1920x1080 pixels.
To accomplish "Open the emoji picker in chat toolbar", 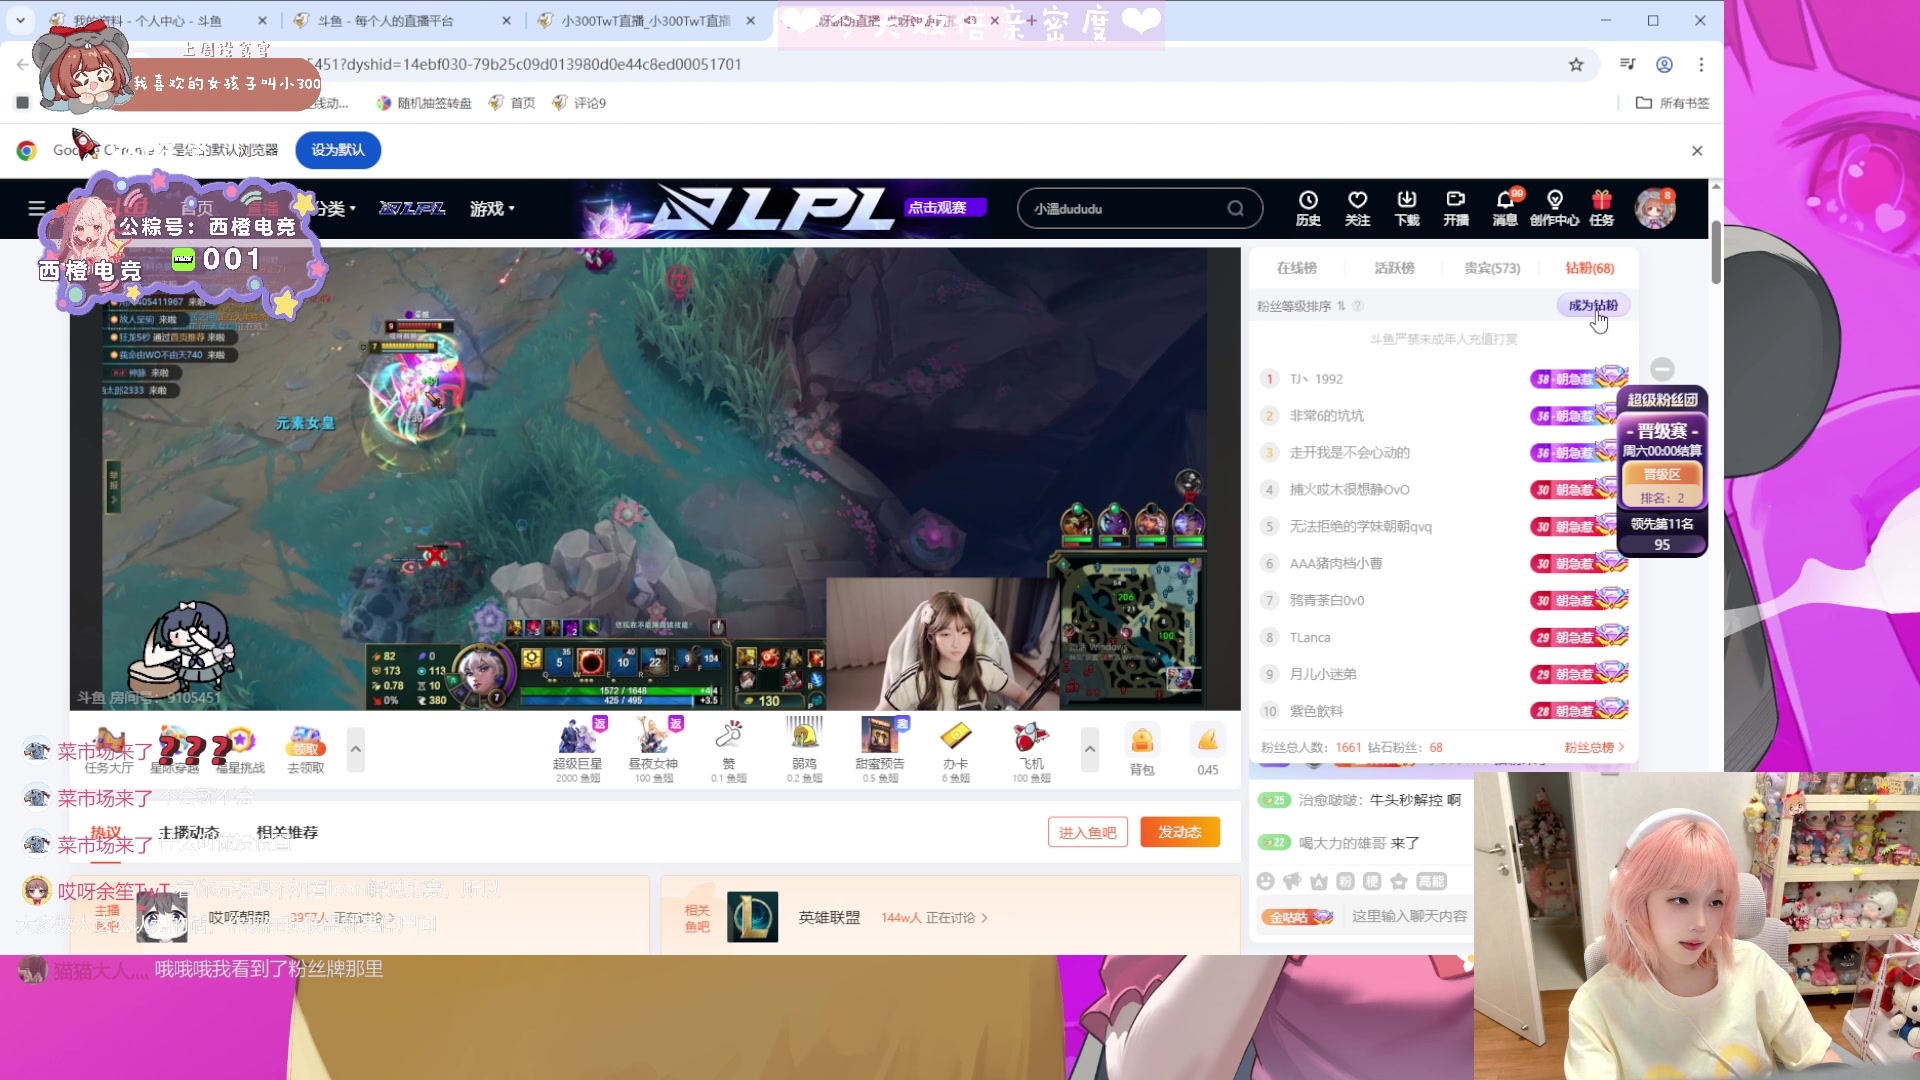I will (1266, 881).
